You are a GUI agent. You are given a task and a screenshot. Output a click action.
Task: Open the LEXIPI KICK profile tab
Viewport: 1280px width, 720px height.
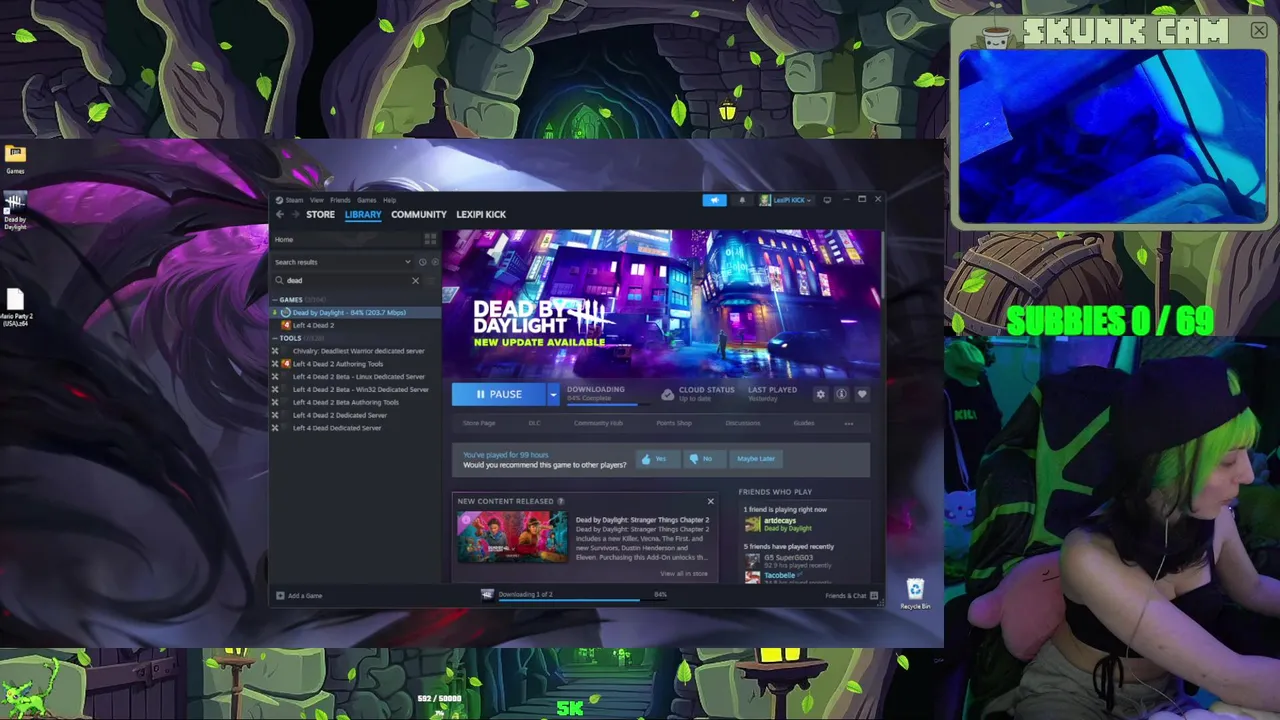(x=481, y=214)
